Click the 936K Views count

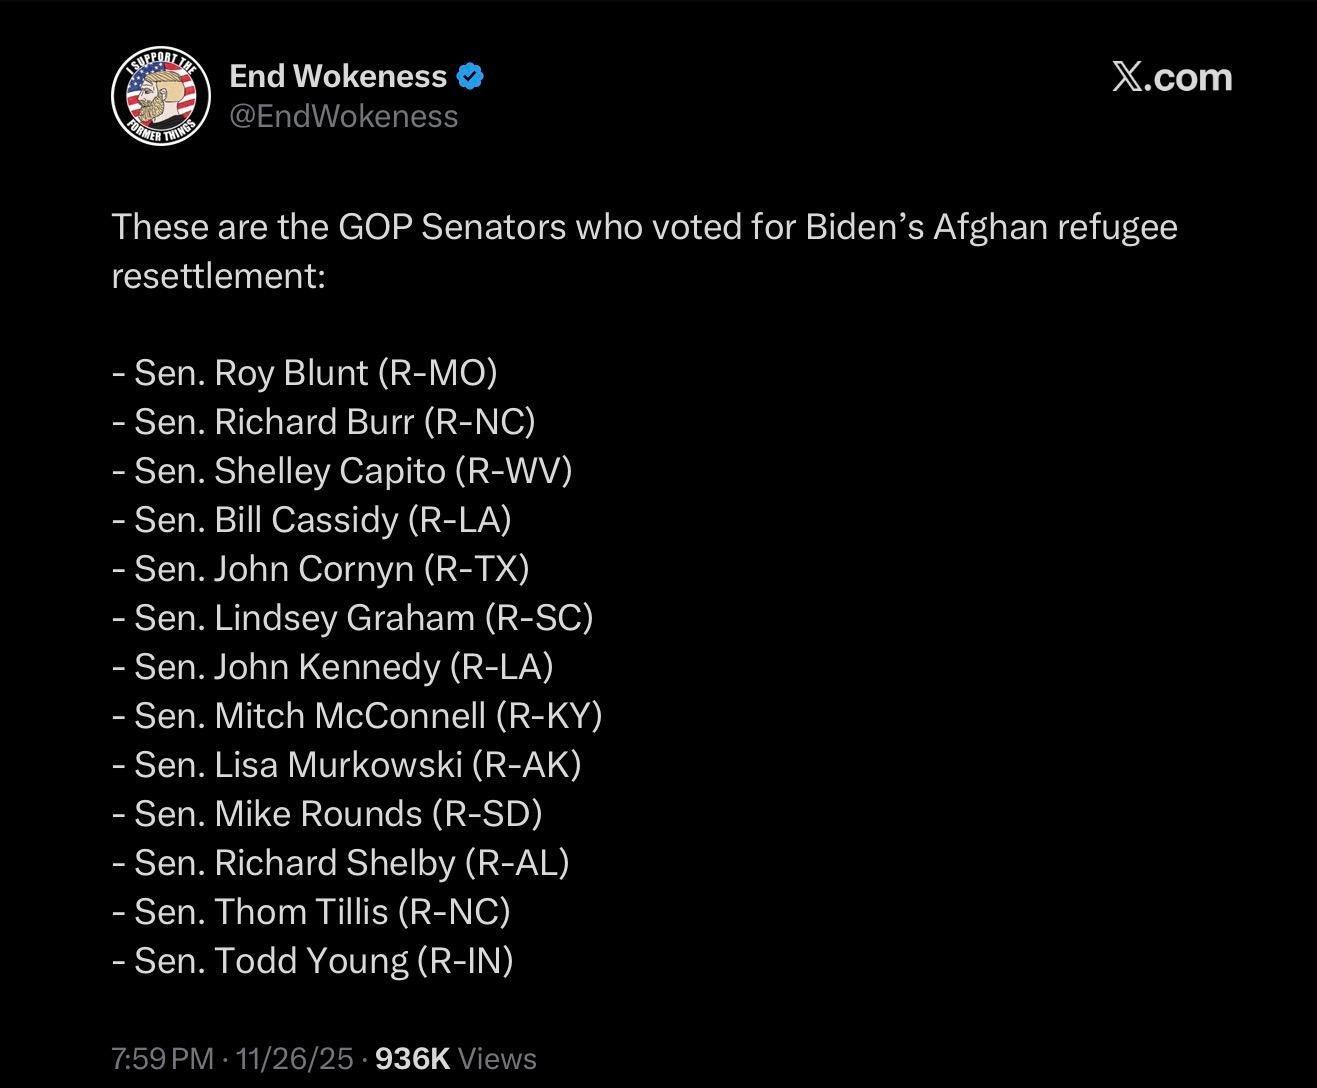coord(455,1058)
